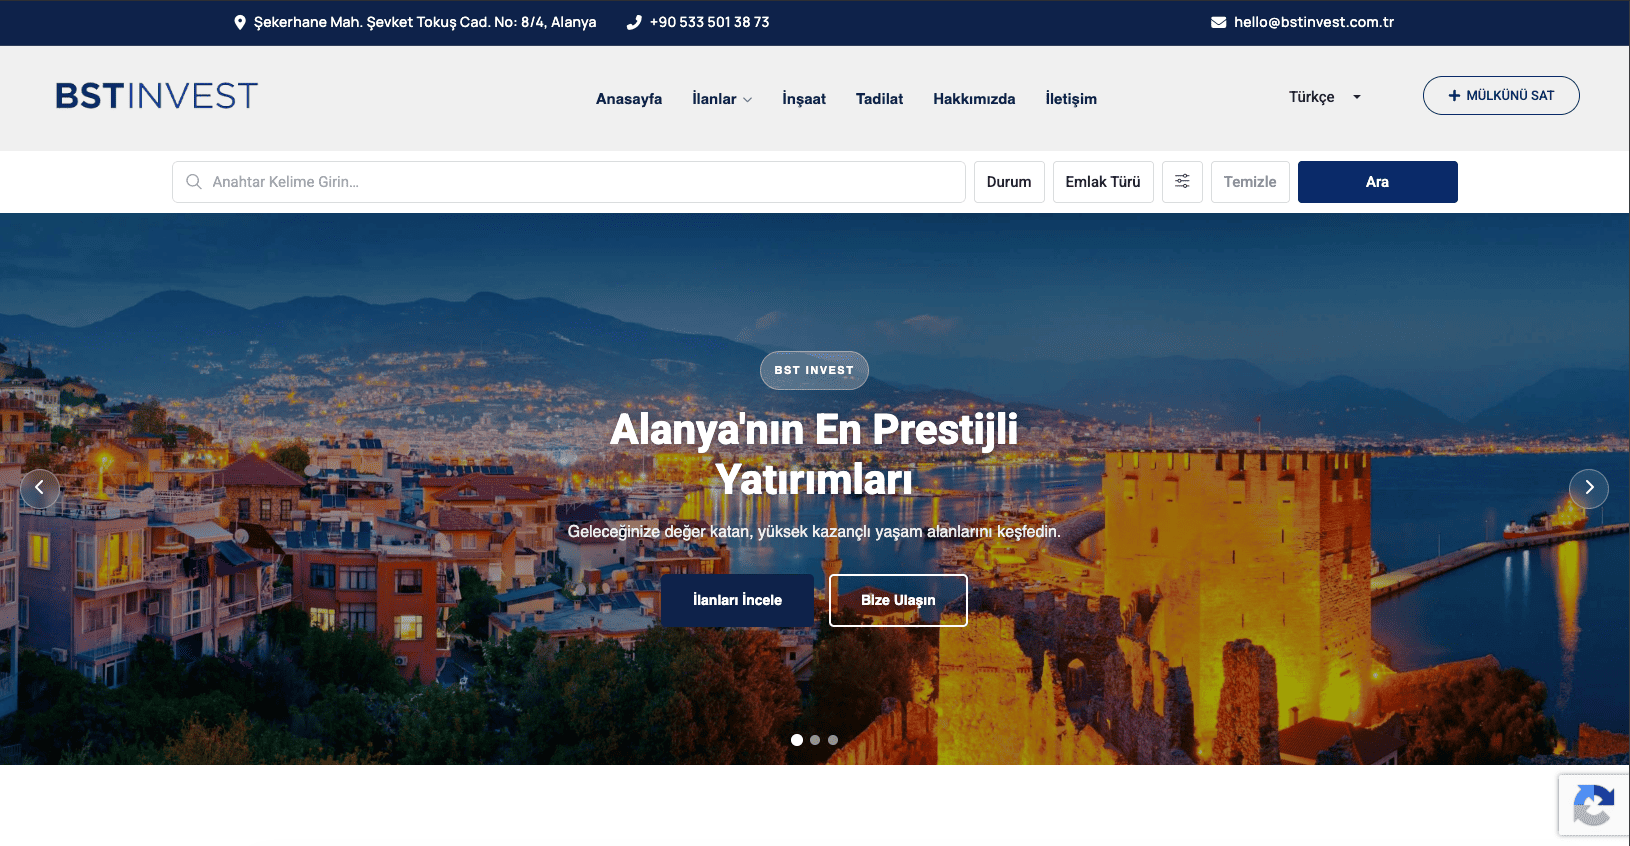Click the Ara search button
Screen dimensions: 1630x846
[1377, 182]
